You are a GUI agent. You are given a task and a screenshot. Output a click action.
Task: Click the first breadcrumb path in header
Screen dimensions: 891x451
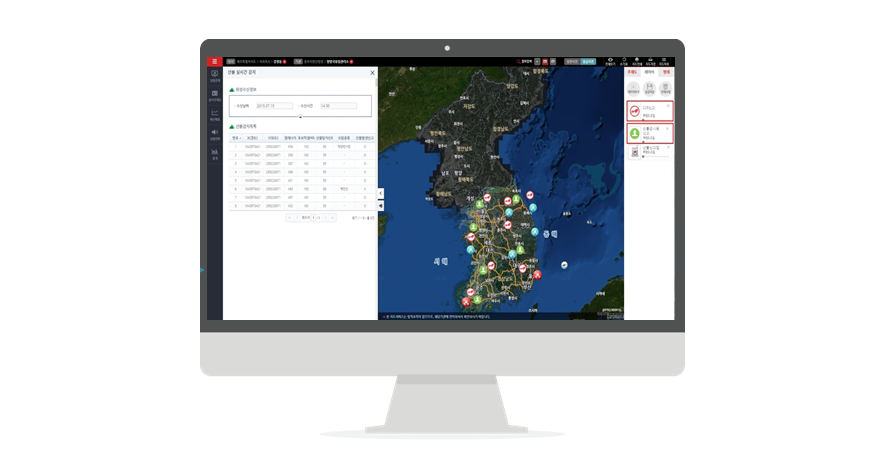(259, 61)
